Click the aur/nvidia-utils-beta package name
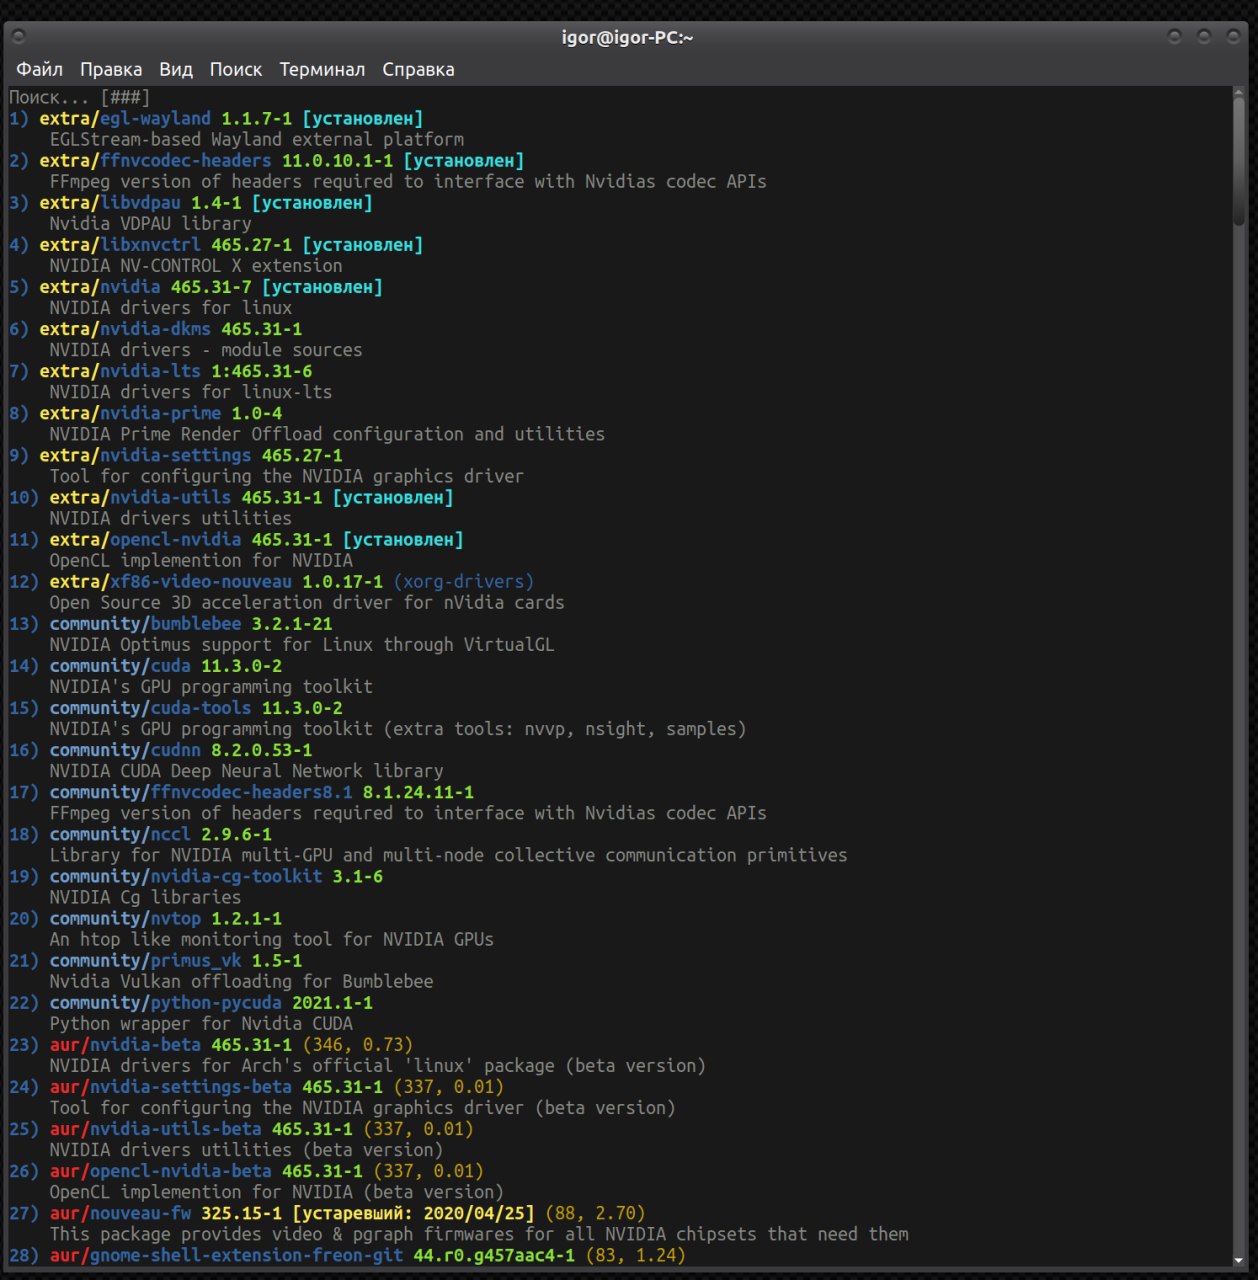This screenshot has height=1280, width=1258. (176, 1128)
